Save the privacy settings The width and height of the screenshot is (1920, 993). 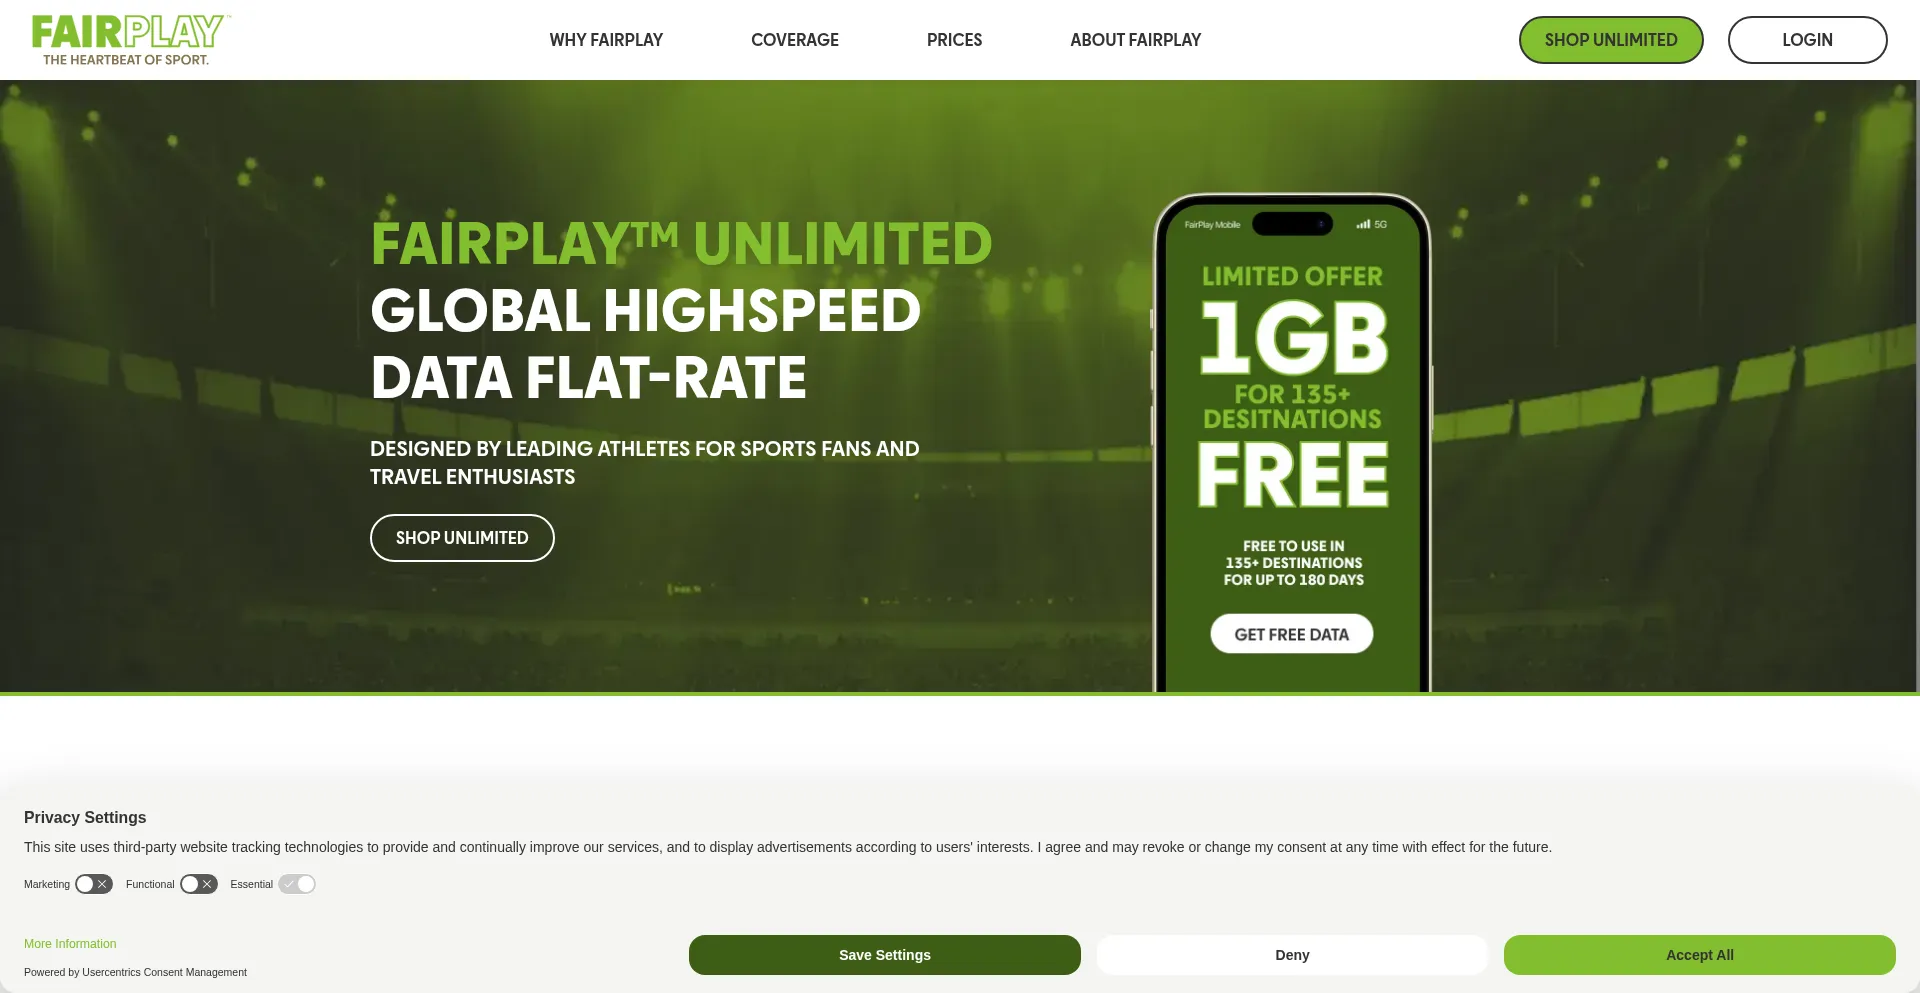point(884,955)
